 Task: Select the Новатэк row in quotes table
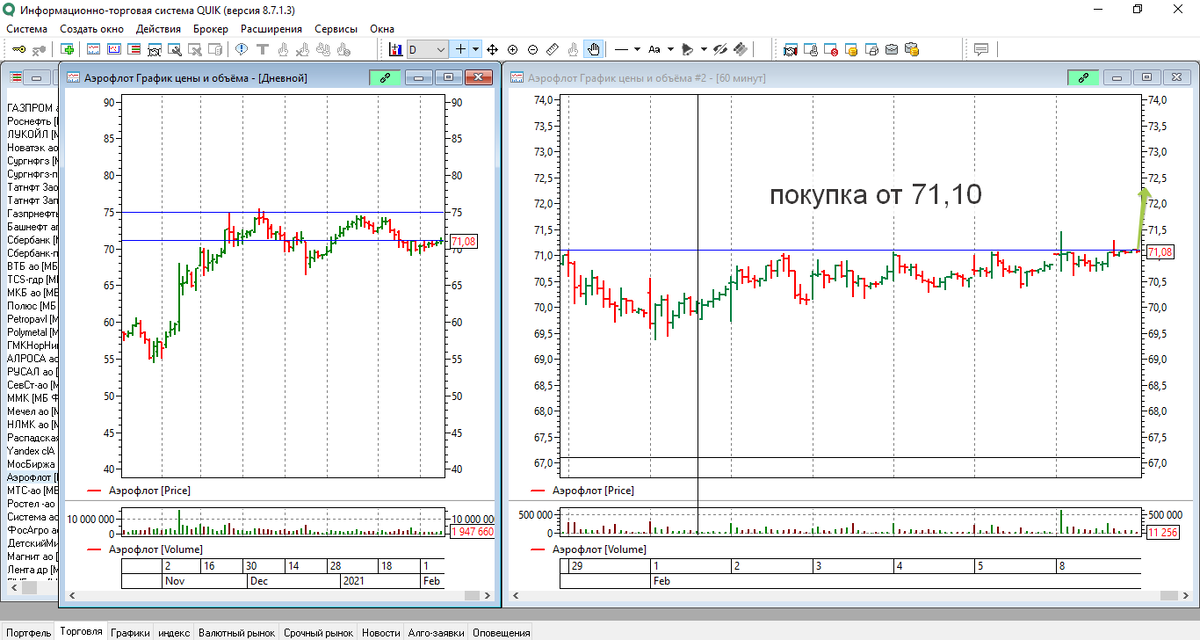(32, 147)
